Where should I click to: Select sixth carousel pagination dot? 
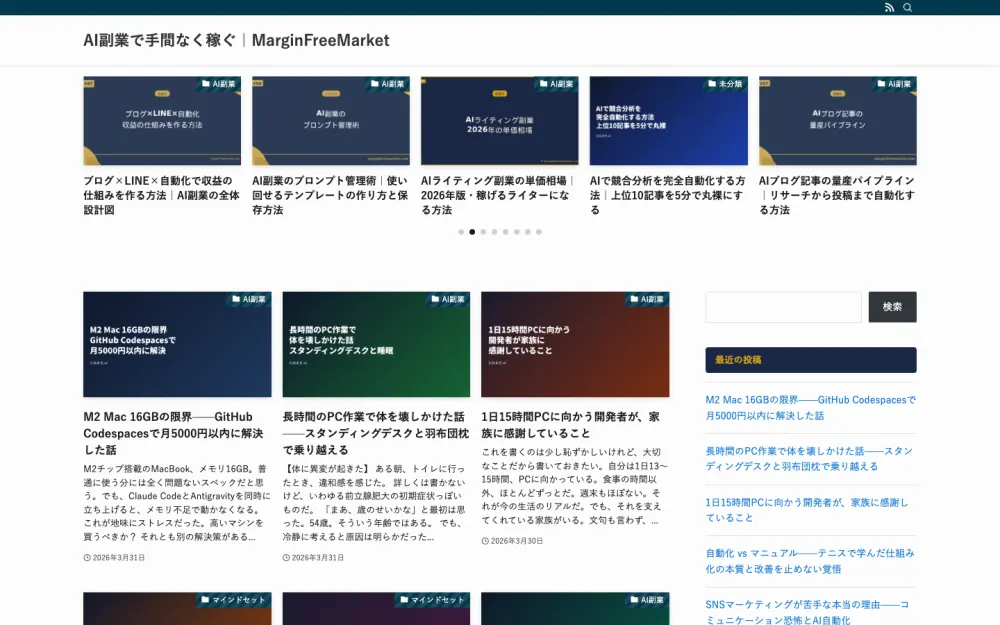pos(517,232)
